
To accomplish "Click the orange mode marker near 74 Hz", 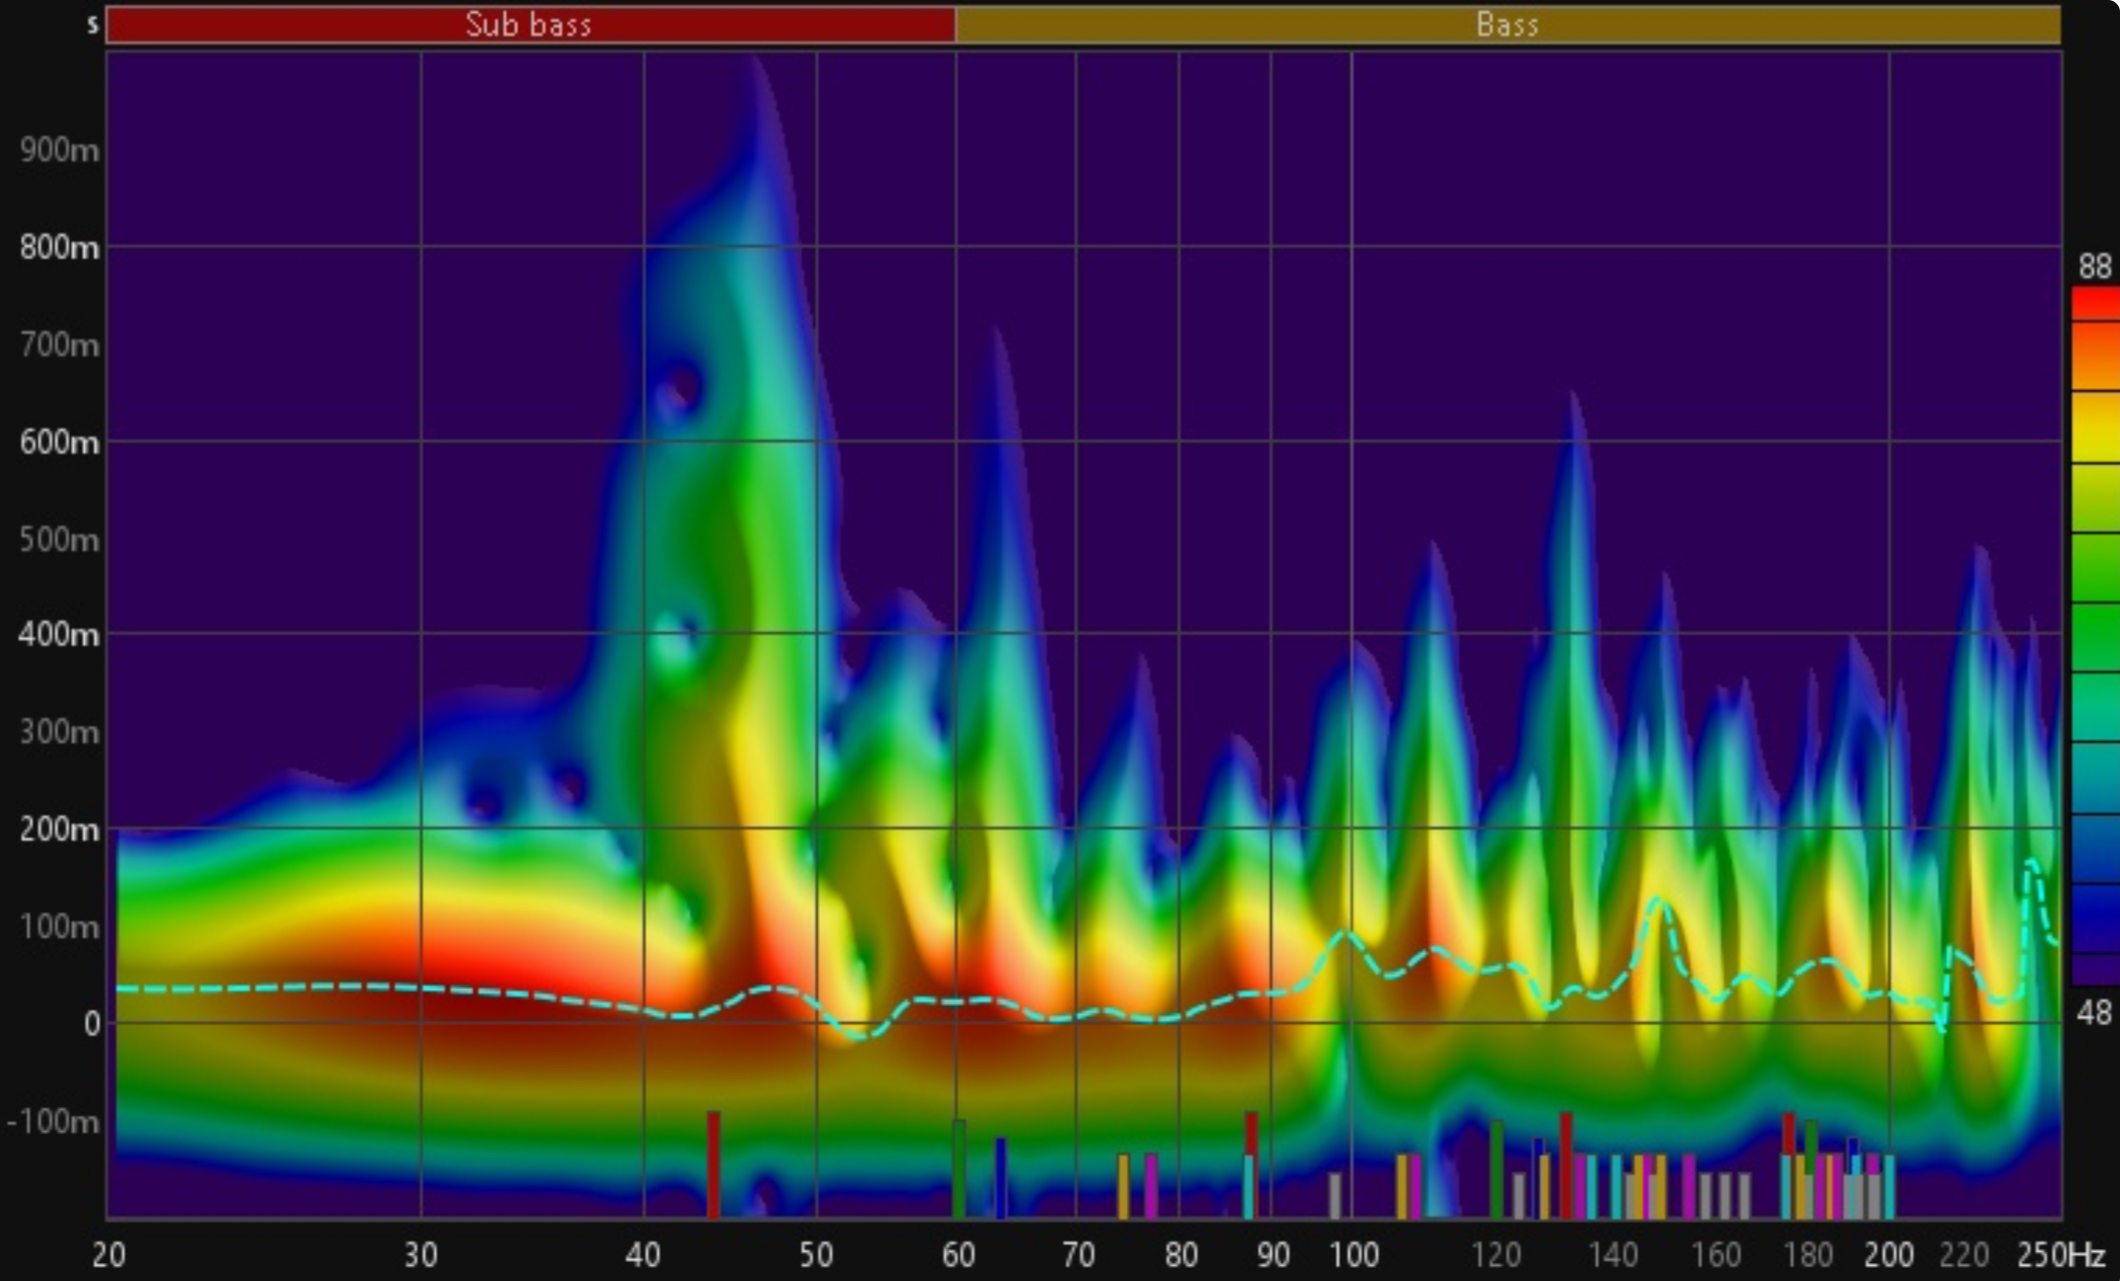I will click(1123, 1186).
